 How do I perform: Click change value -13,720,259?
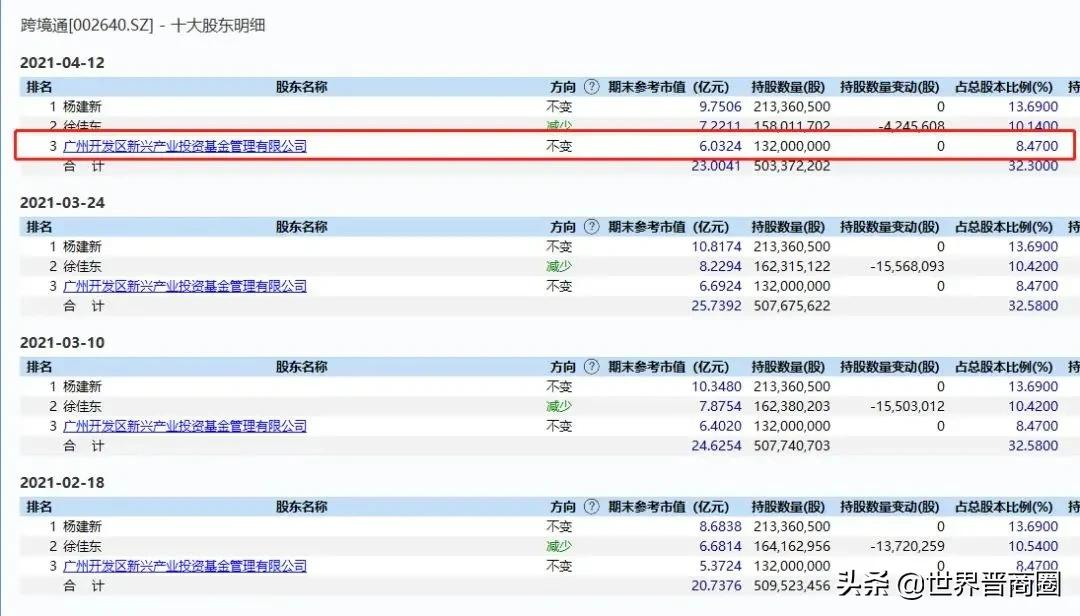pos(907,546)
